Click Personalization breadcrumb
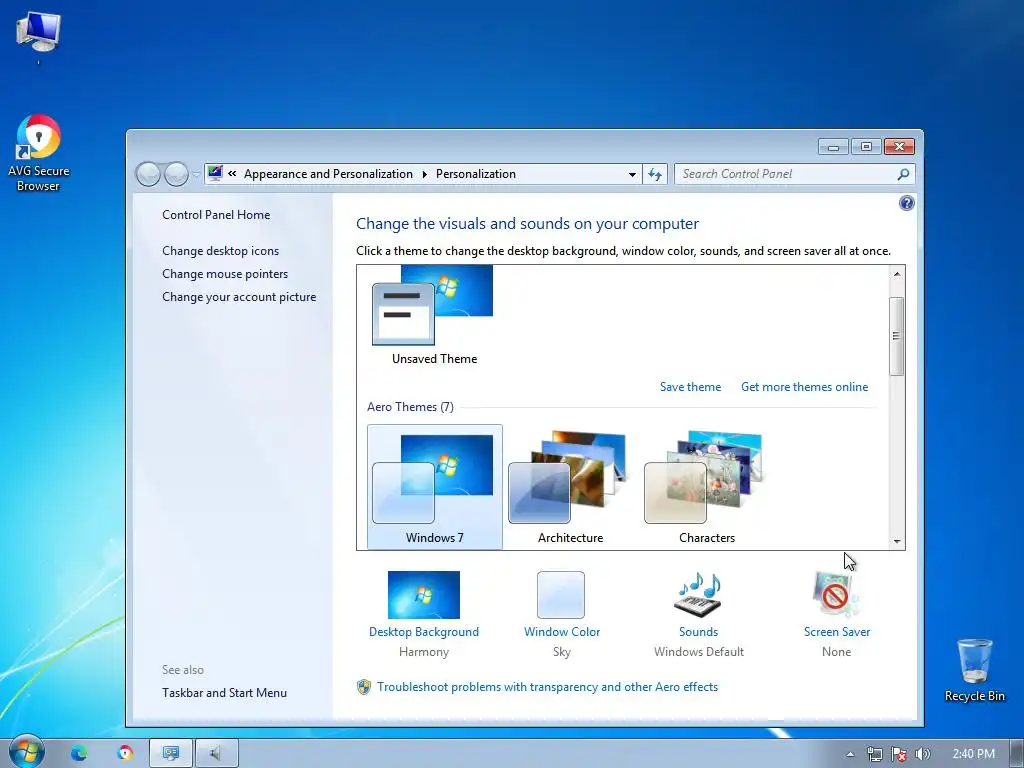 475,174
